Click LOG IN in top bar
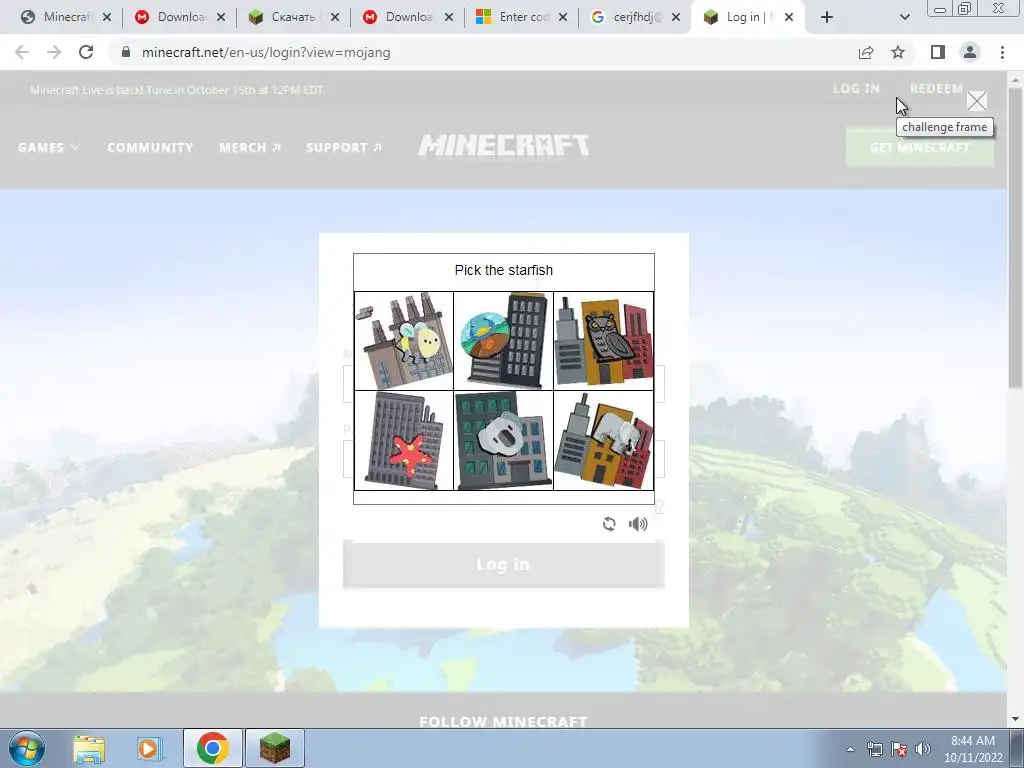 tap(856, 89)
